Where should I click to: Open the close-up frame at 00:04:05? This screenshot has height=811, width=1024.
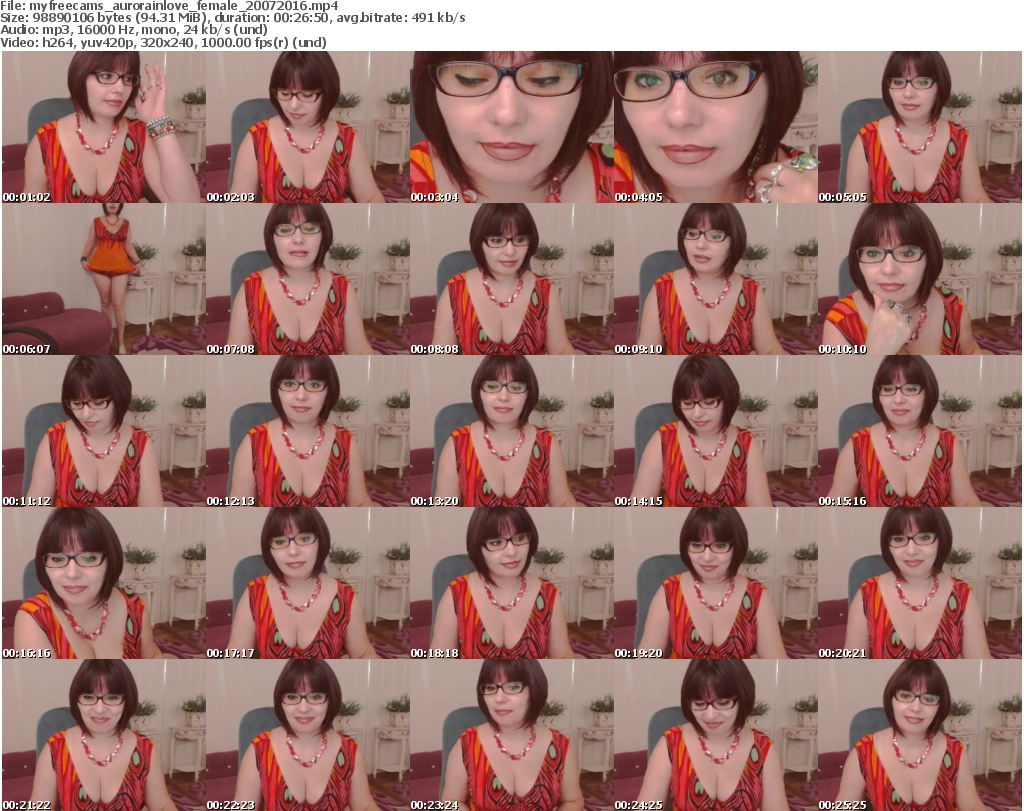(716, 127)
